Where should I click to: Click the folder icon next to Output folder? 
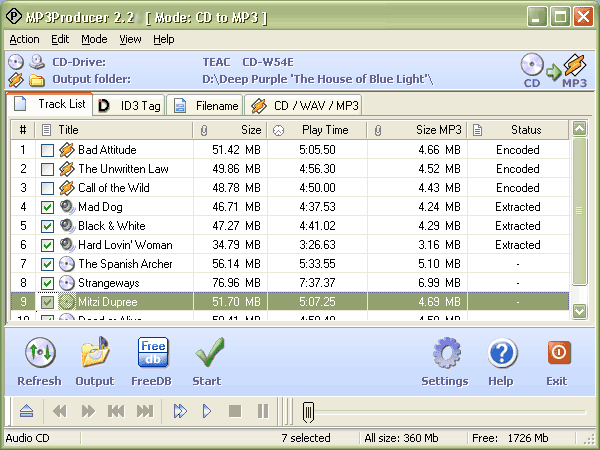pyautogui.click(x=37, y=80)
